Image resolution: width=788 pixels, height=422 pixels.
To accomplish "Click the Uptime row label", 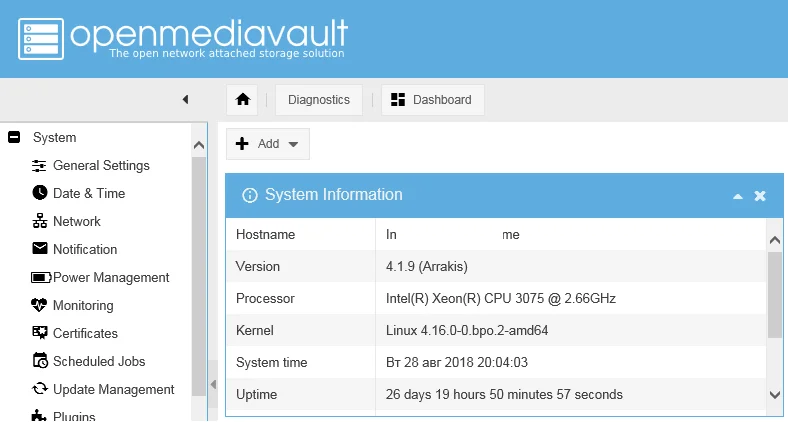I will [256, 395].
